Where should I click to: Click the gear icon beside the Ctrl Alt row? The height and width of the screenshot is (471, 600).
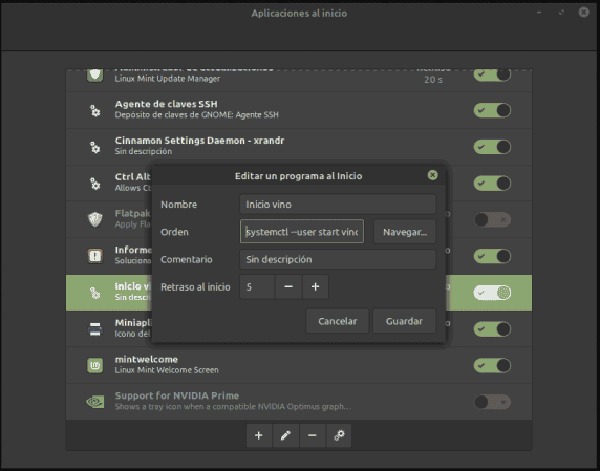coord(95,183)
